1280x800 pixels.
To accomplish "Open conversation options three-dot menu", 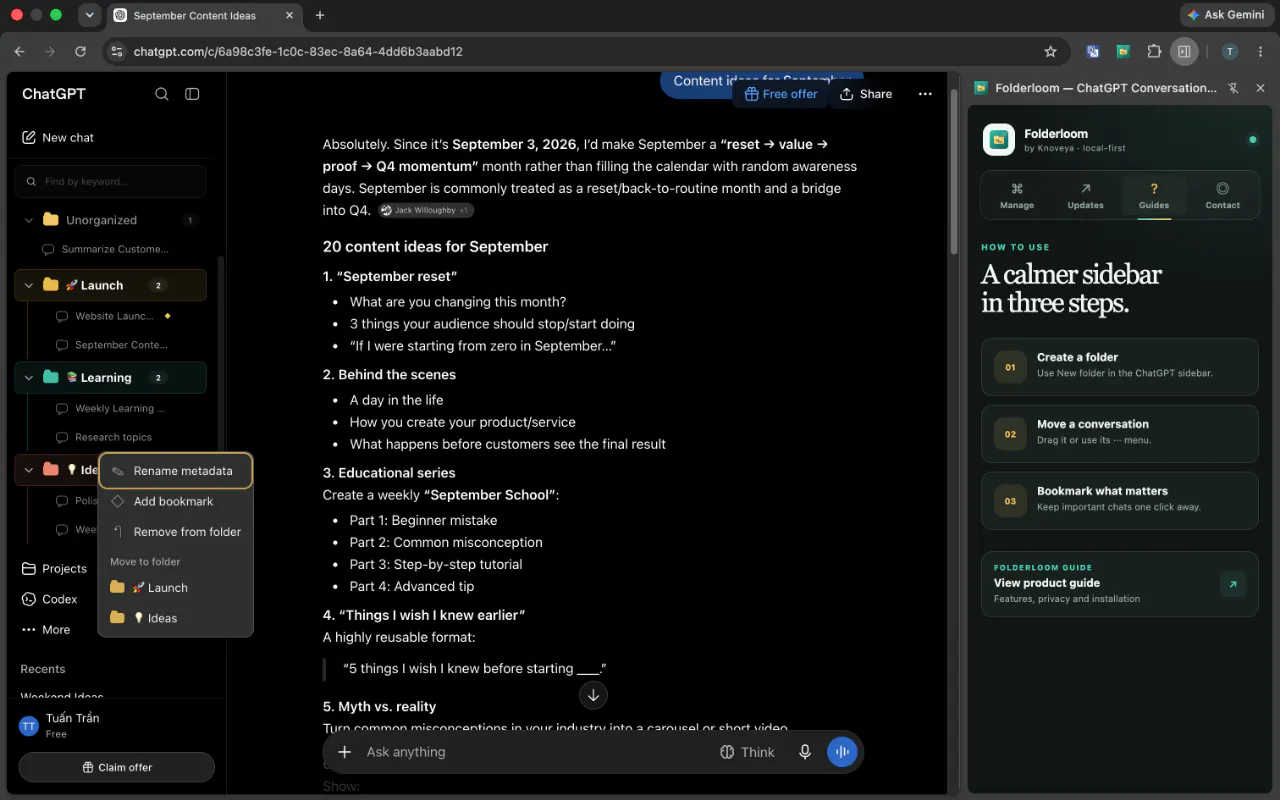I will coord(925,94).
